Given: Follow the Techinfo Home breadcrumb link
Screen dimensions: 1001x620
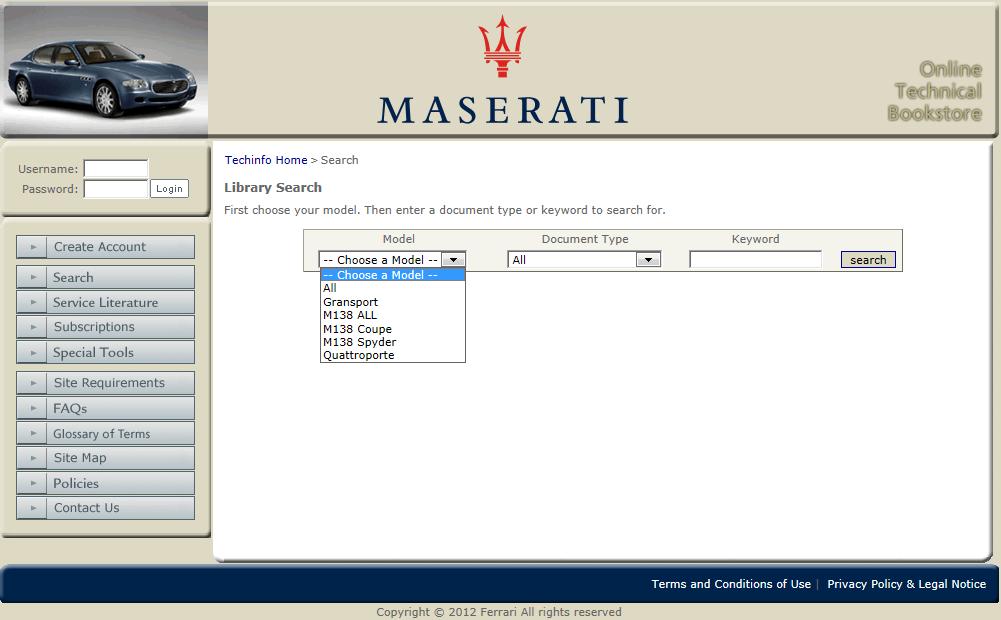Looking at the screenshot, I should (x=266, y=160).
